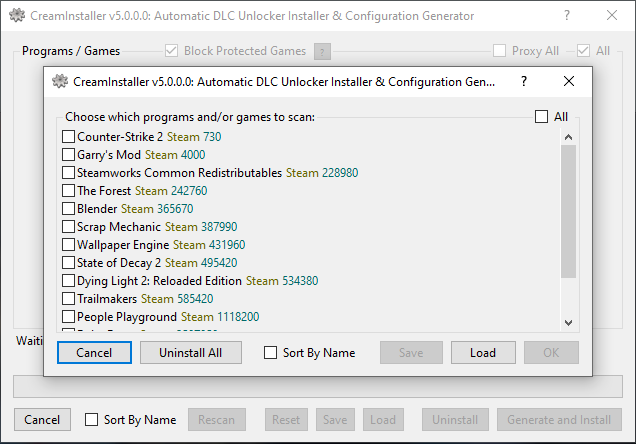Tick the Wallpaper Engine checkbox
636x444 pixels.
68,245
